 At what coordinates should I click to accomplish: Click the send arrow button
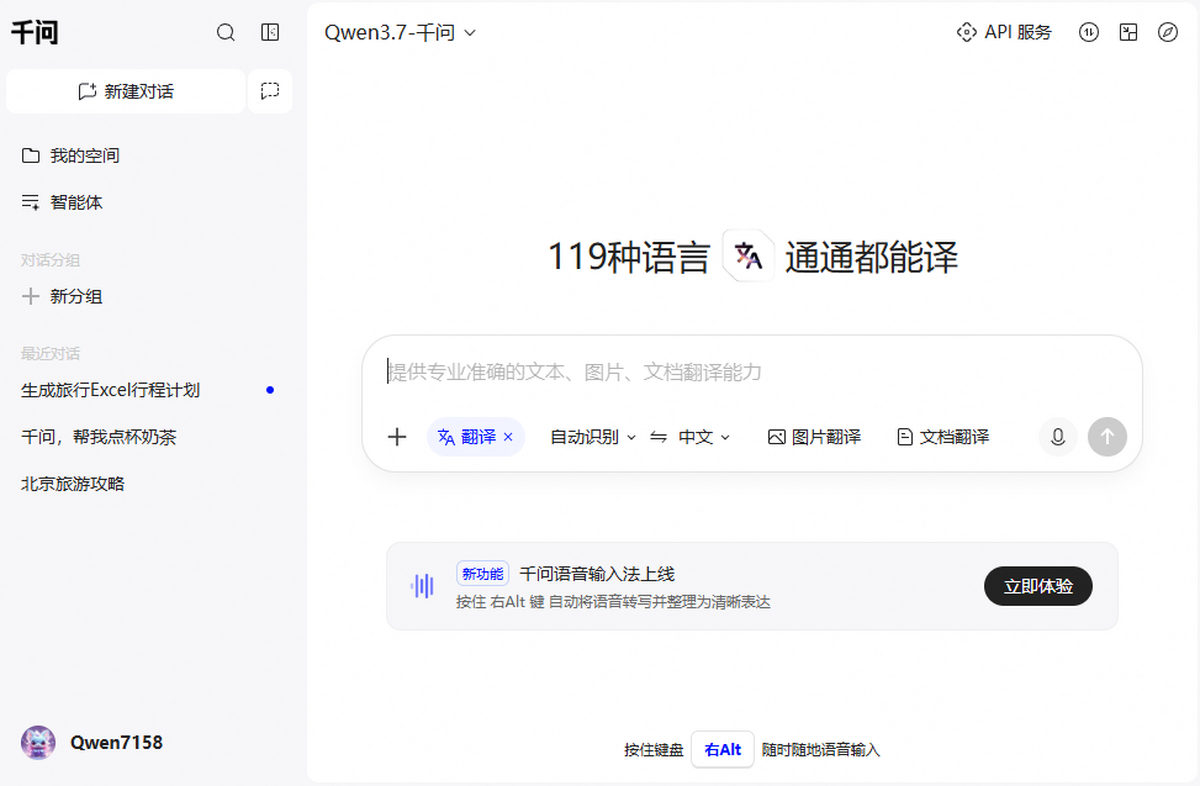(1107, 437)
